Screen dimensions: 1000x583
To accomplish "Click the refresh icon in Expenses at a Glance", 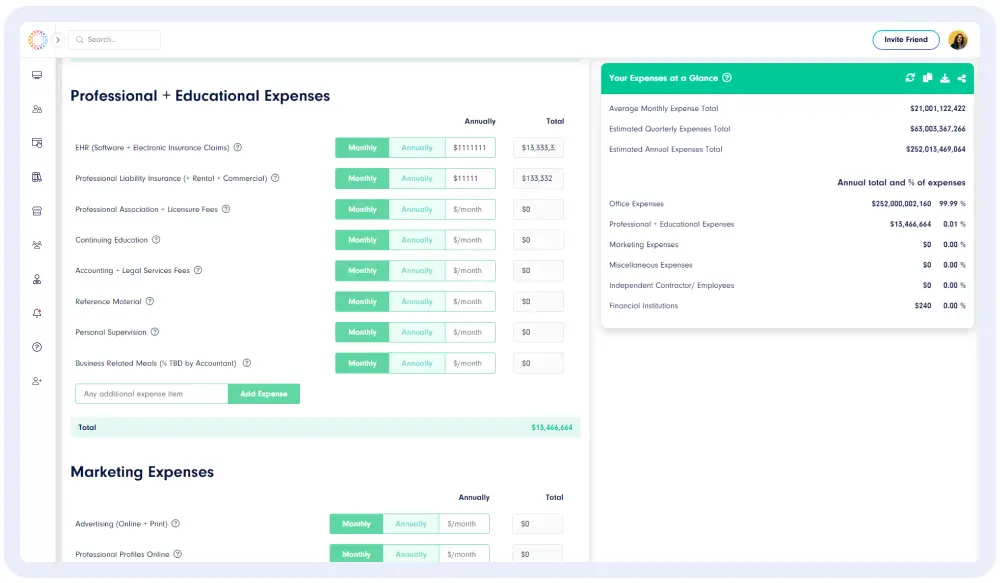I will point(910,78).
